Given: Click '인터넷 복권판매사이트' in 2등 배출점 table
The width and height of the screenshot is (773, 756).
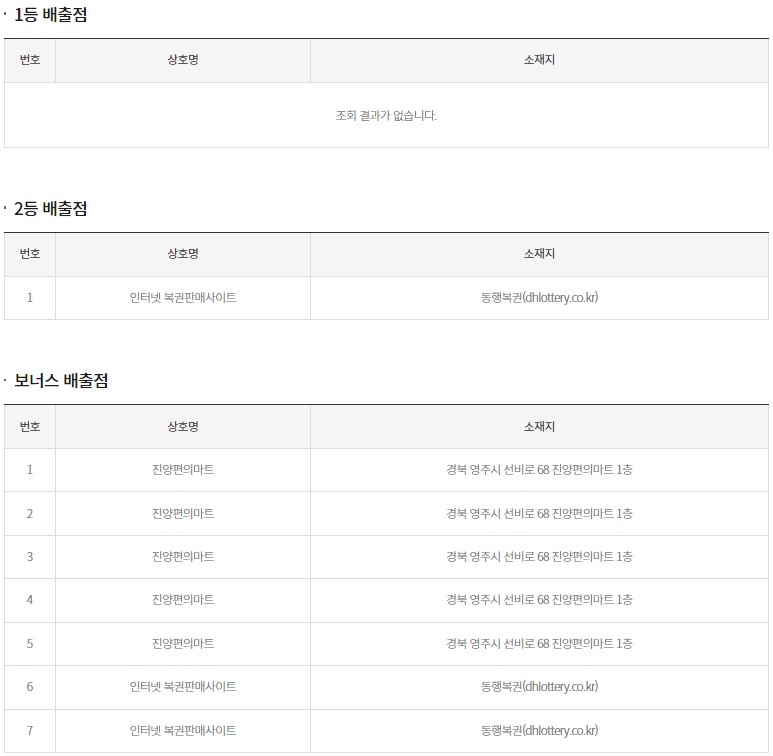Looking at the screenshot, I should (x=183, y=298).
